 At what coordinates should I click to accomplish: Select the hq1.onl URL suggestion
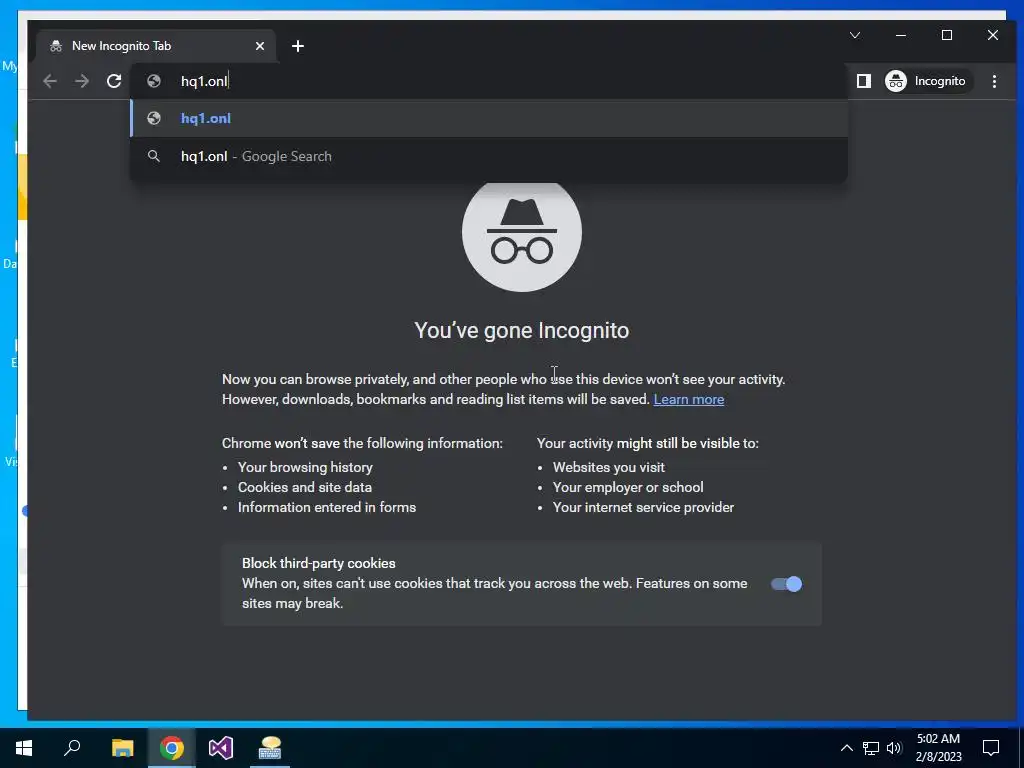click(489, 118)
